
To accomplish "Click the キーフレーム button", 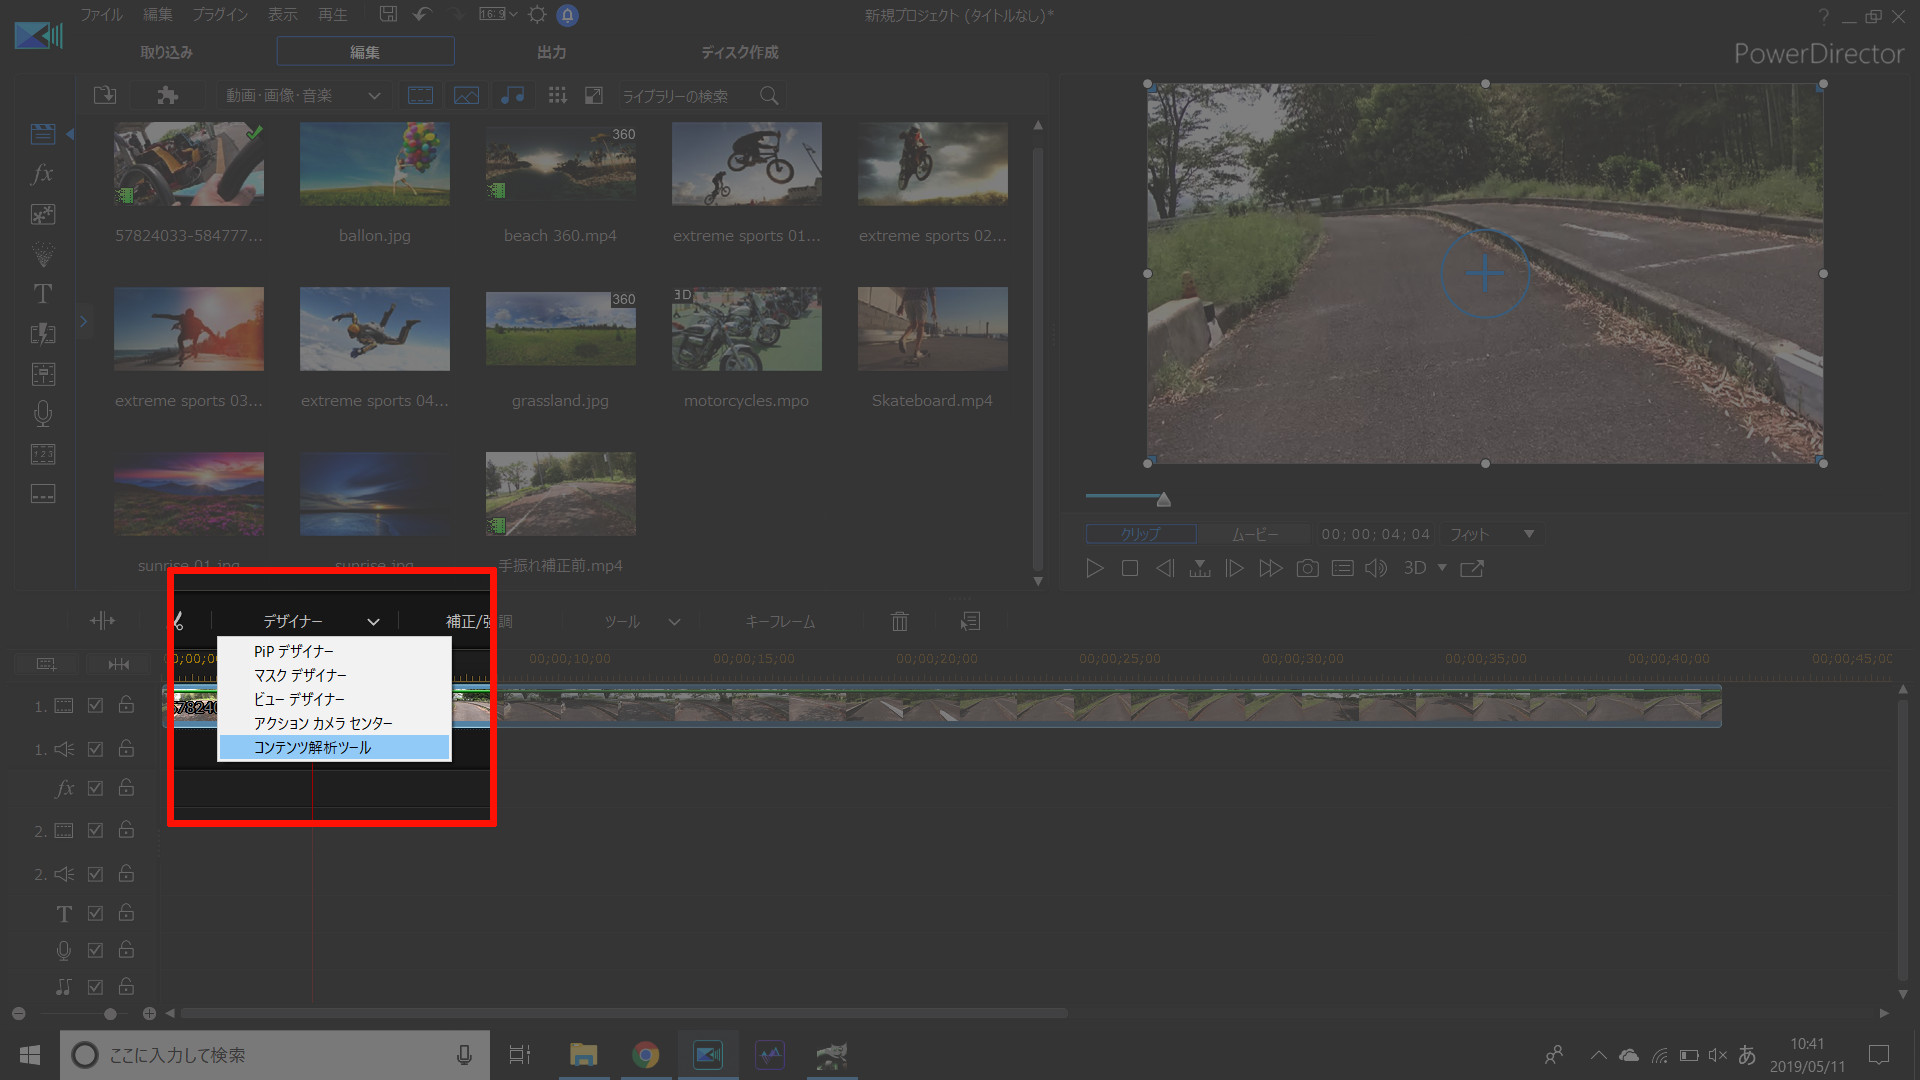I will click(780, 621).
